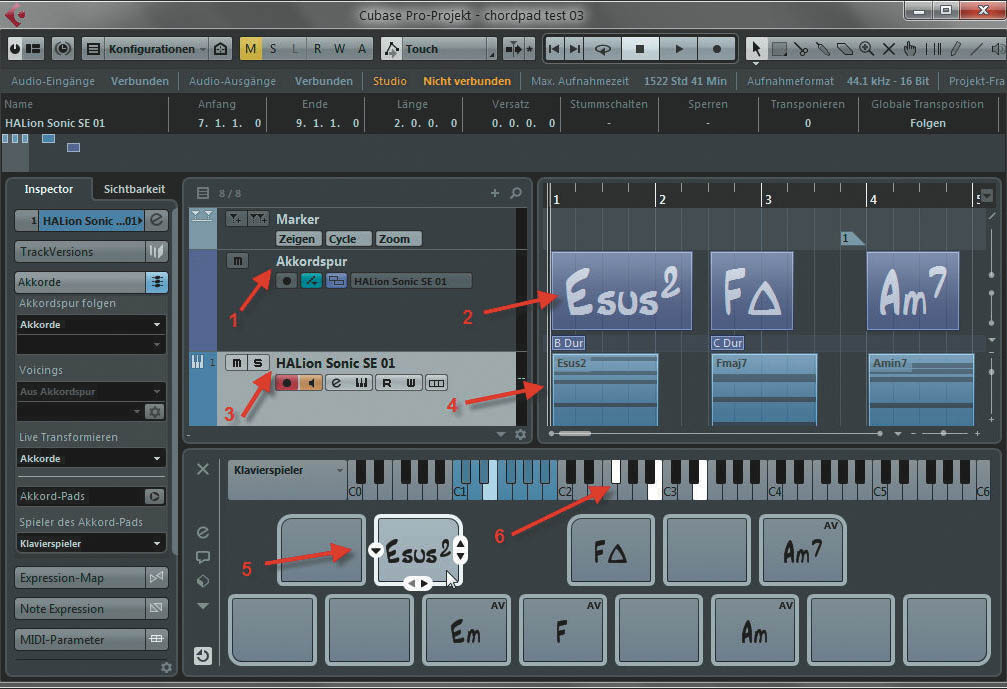Image resolution: width=1007 pixels, height=689 pixels.
Task: Select the Esus2 chord event on chord track
Action: [622, 291]
